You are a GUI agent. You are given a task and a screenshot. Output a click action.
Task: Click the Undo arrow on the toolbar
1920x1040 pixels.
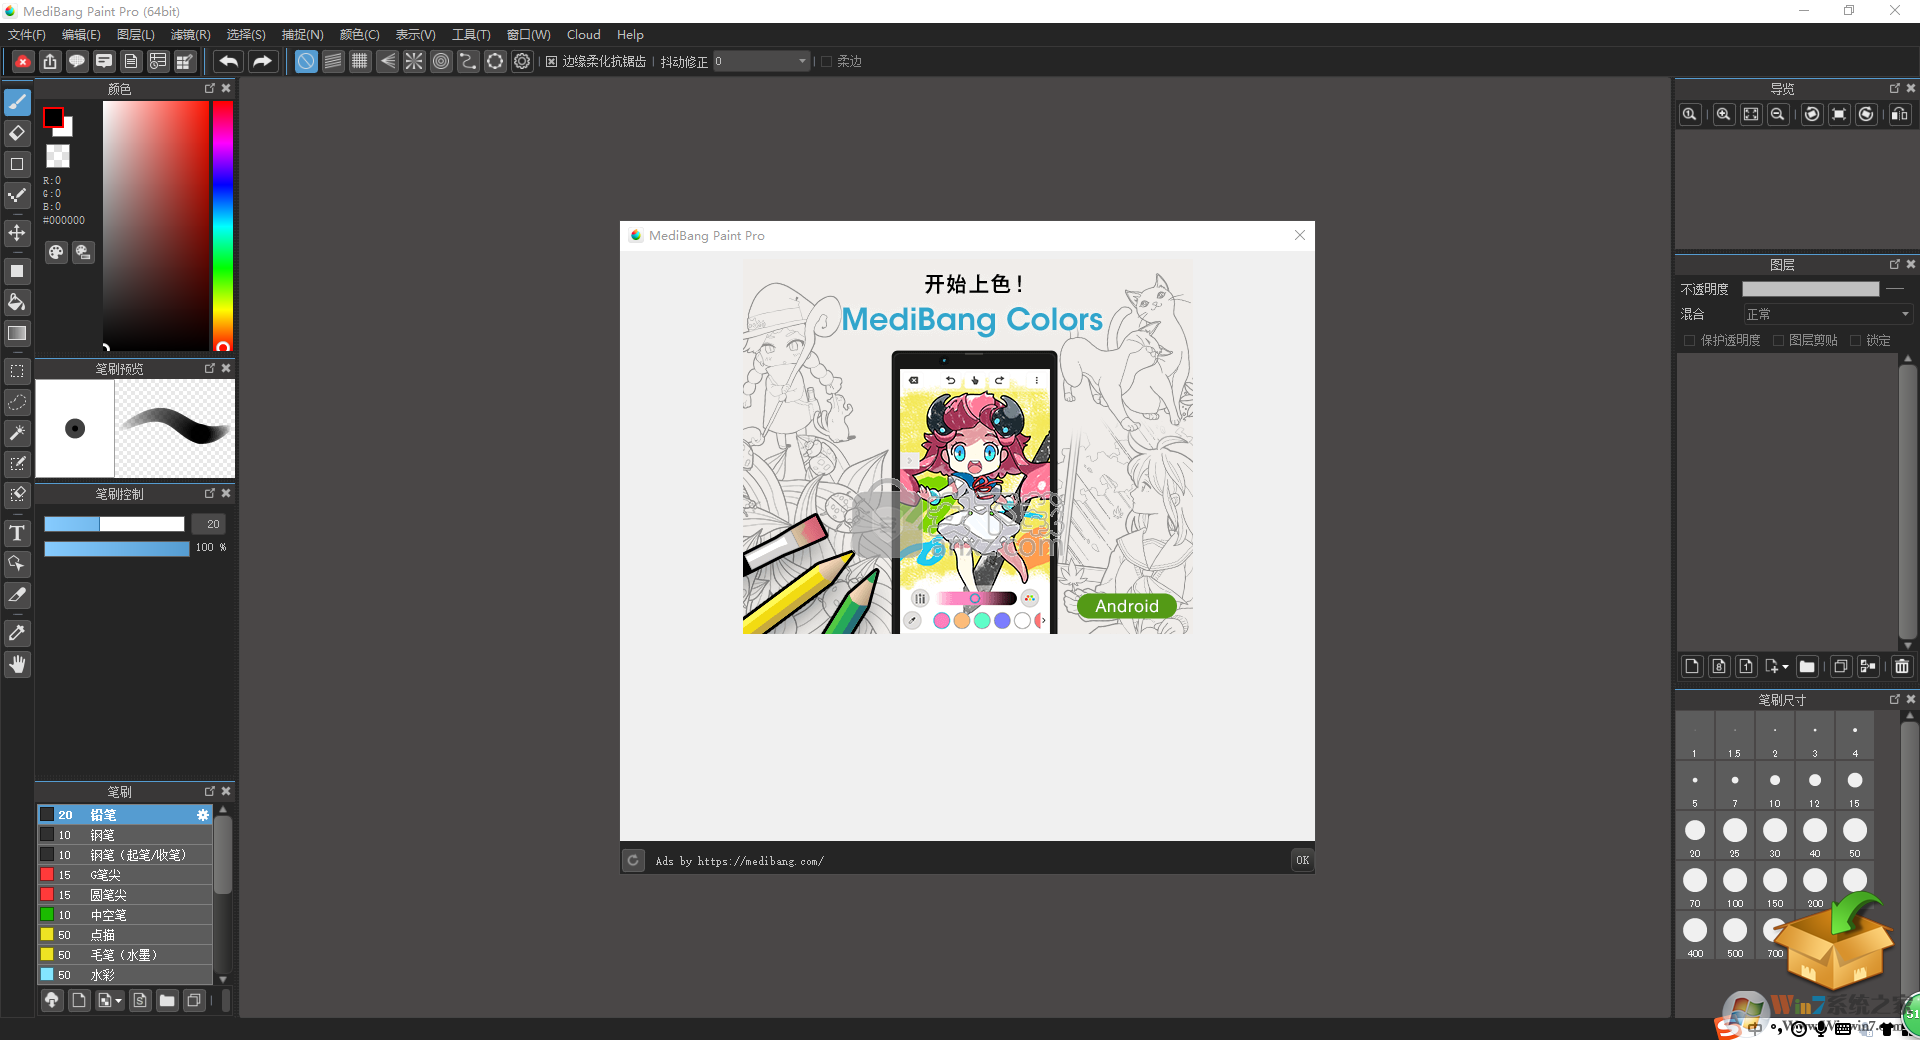click(228, 61)
